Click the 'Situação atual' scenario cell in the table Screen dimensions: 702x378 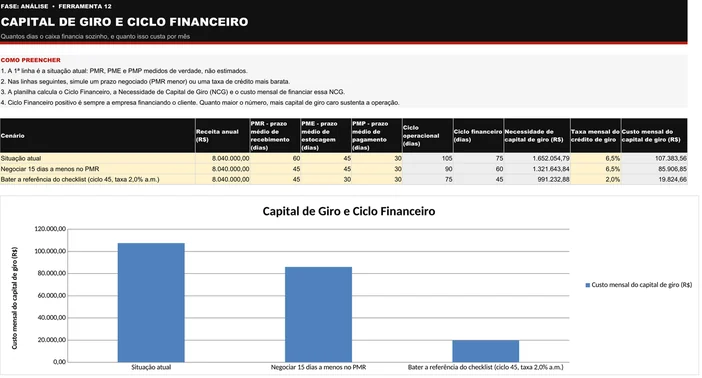[x=98, y=159]
